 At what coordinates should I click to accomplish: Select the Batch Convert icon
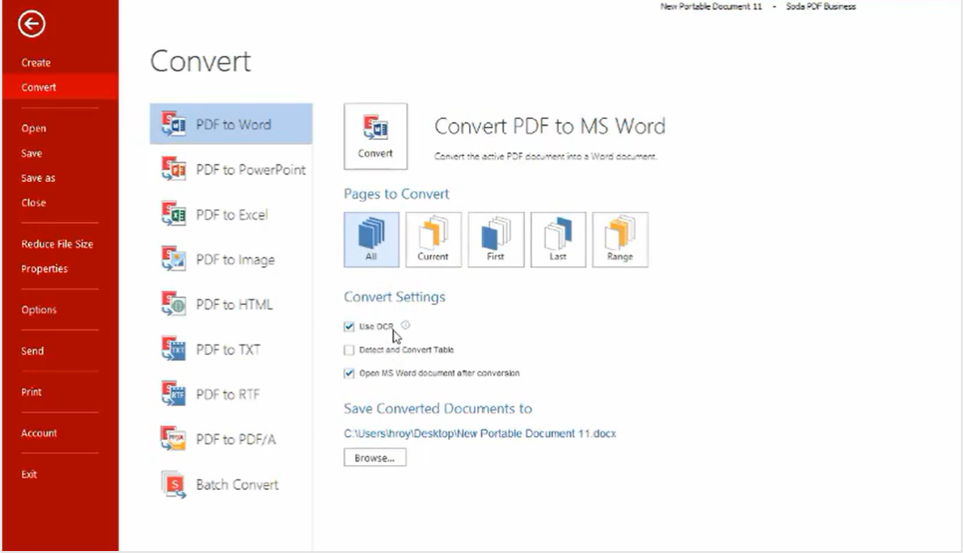click(174, 484)
